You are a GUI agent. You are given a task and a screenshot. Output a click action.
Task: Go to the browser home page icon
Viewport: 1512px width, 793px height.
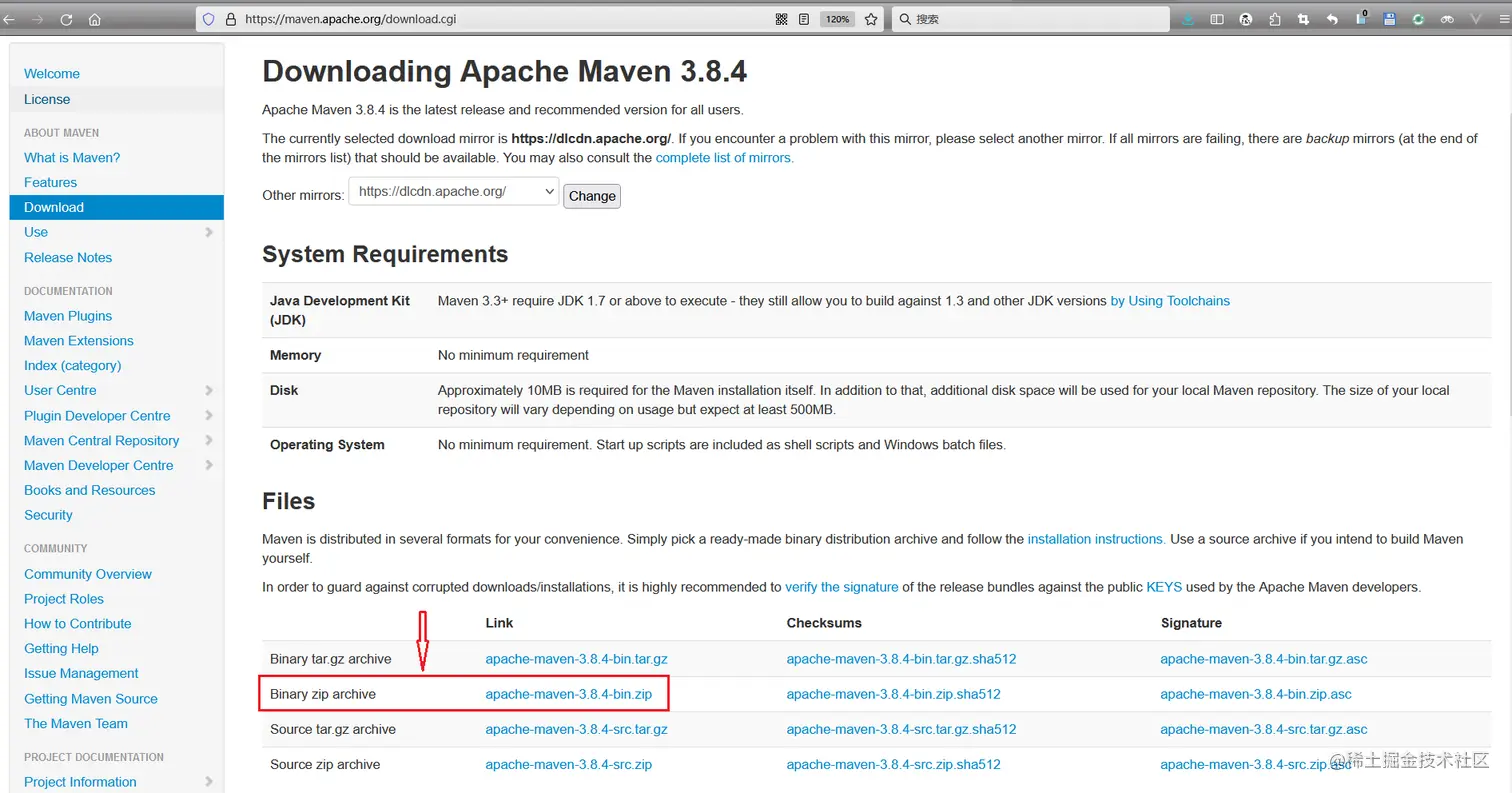pos(95,19)
